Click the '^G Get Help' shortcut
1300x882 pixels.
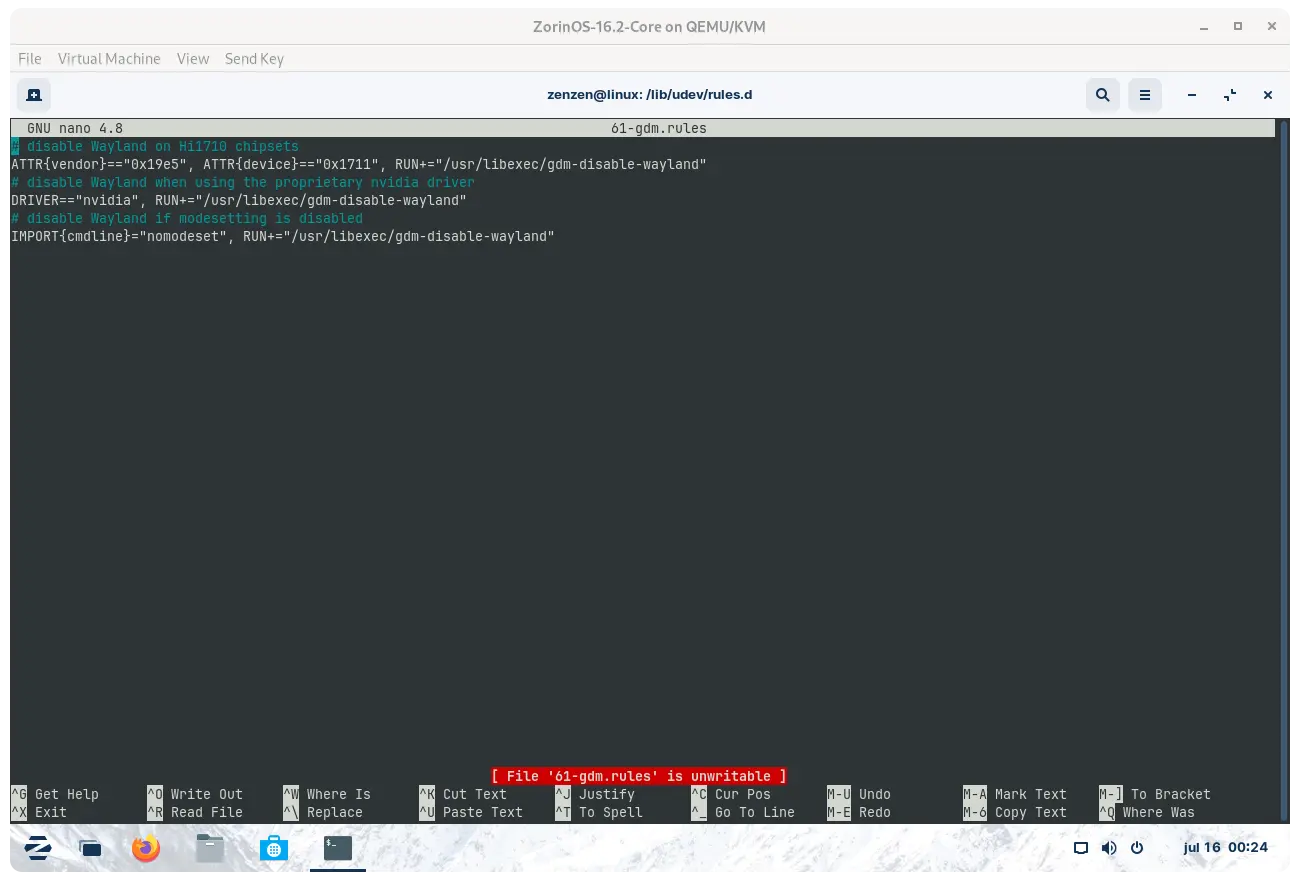pyautogui.click(x=55, y=794)
